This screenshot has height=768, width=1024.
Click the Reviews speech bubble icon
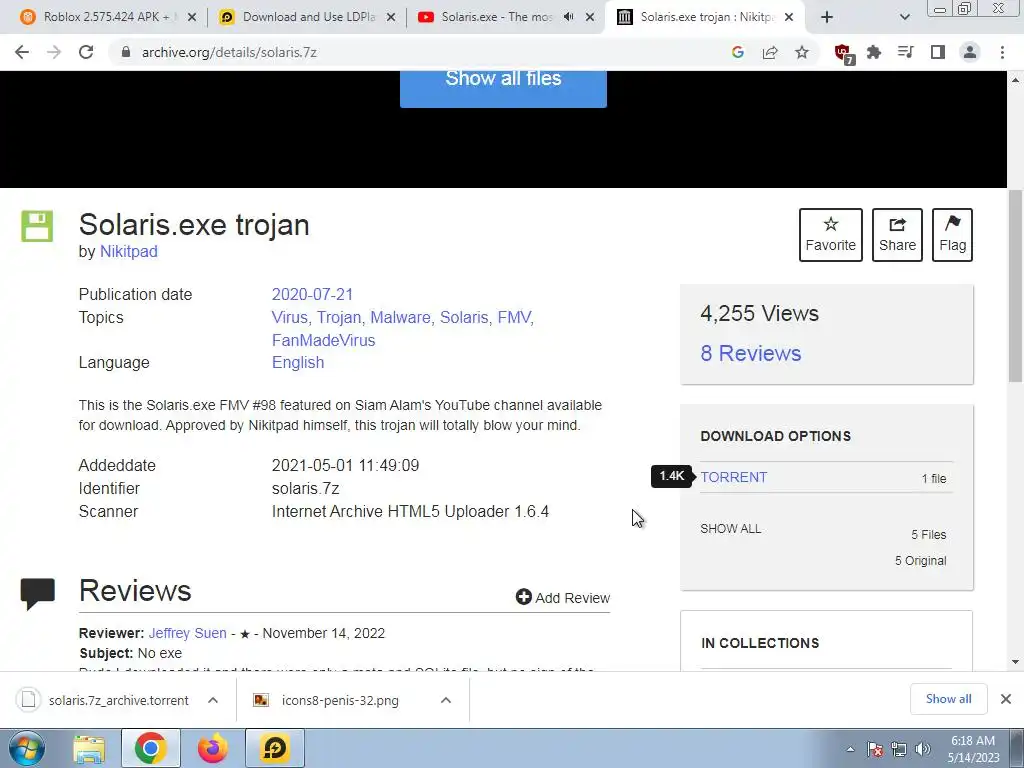(37, 593)
